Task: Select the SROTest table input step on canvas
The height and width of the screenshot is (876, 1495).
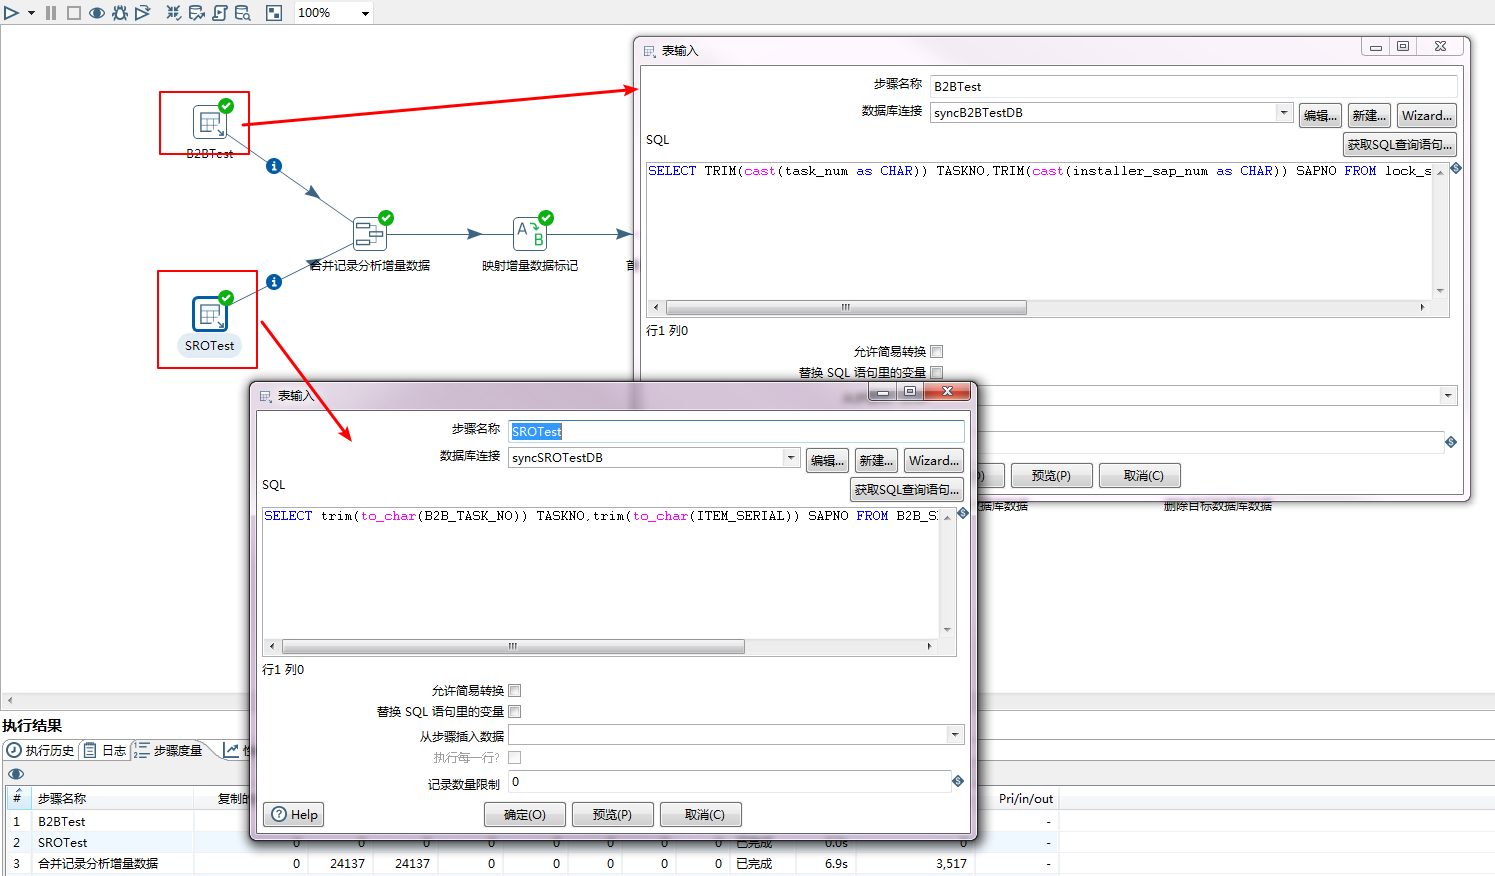Action: [210, 314]
